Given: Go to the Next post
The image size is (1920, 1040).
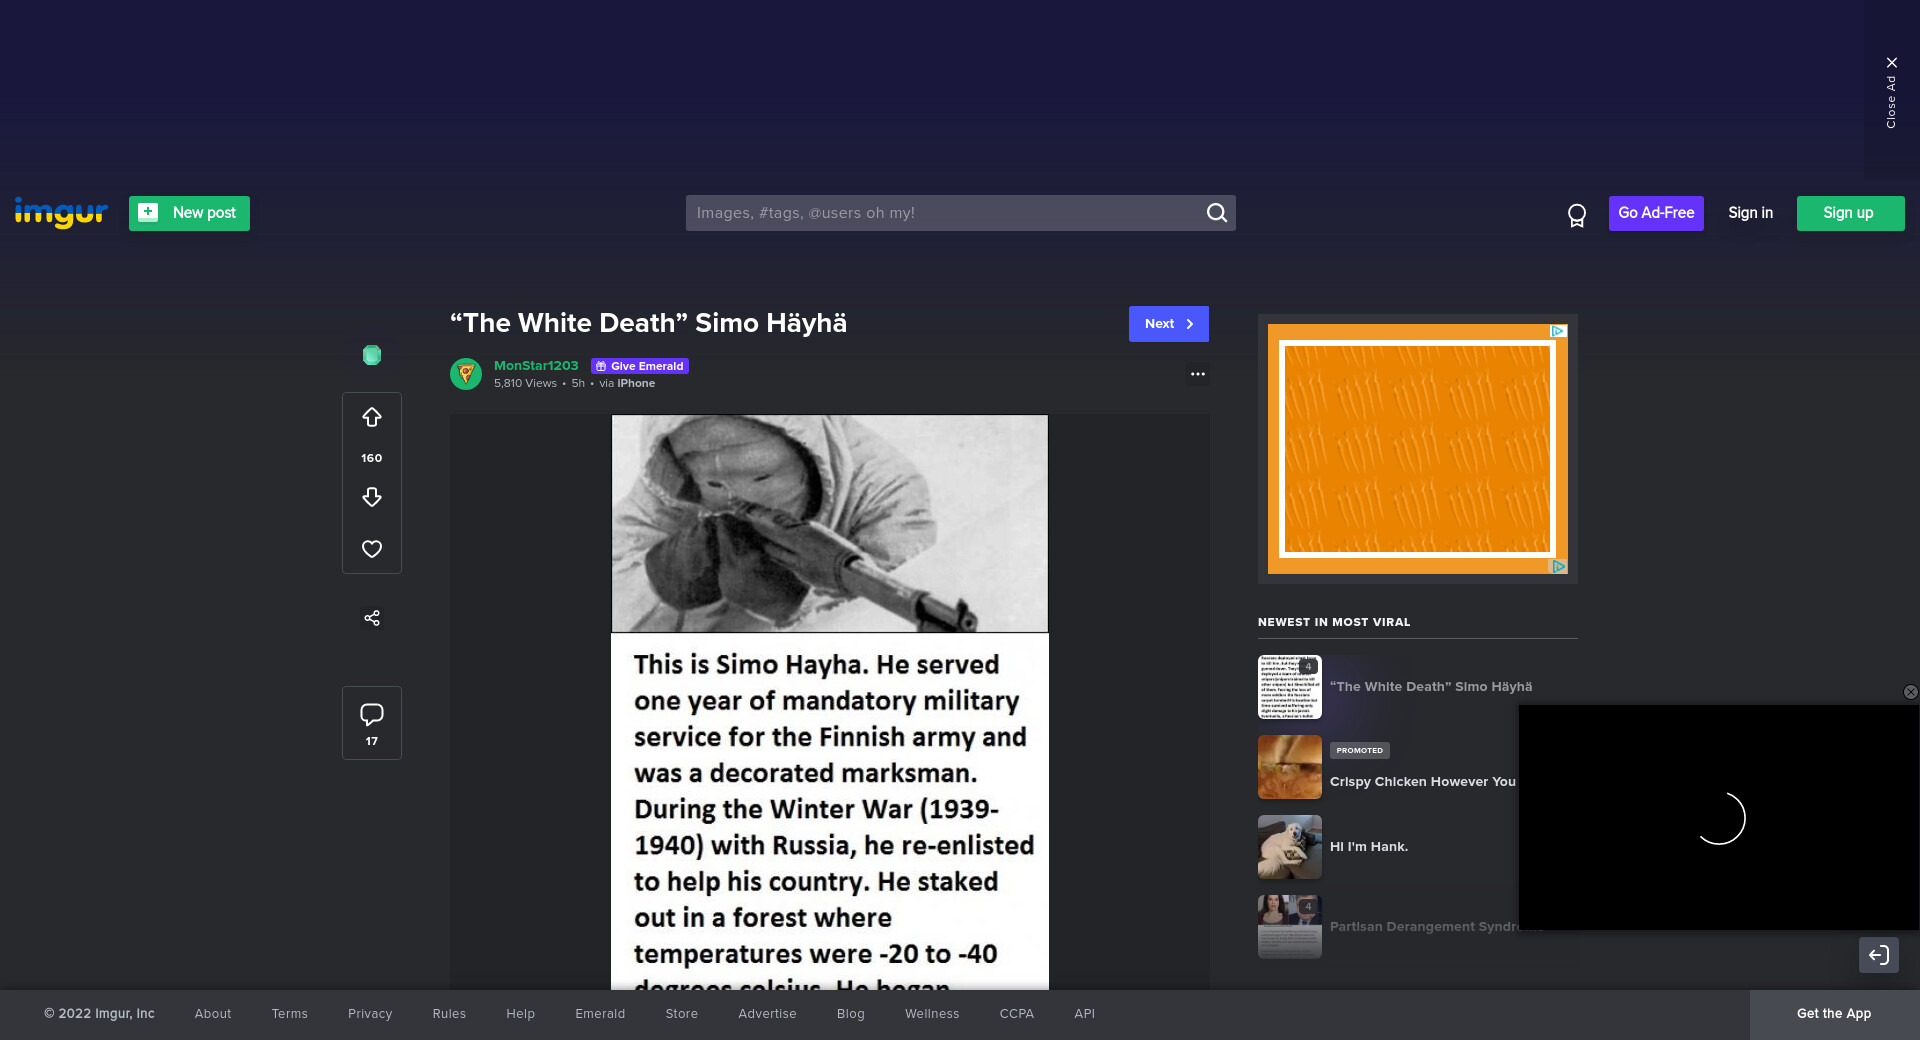Looking at the screenshot, I should pyautogui.click(x=1168, y=324).
